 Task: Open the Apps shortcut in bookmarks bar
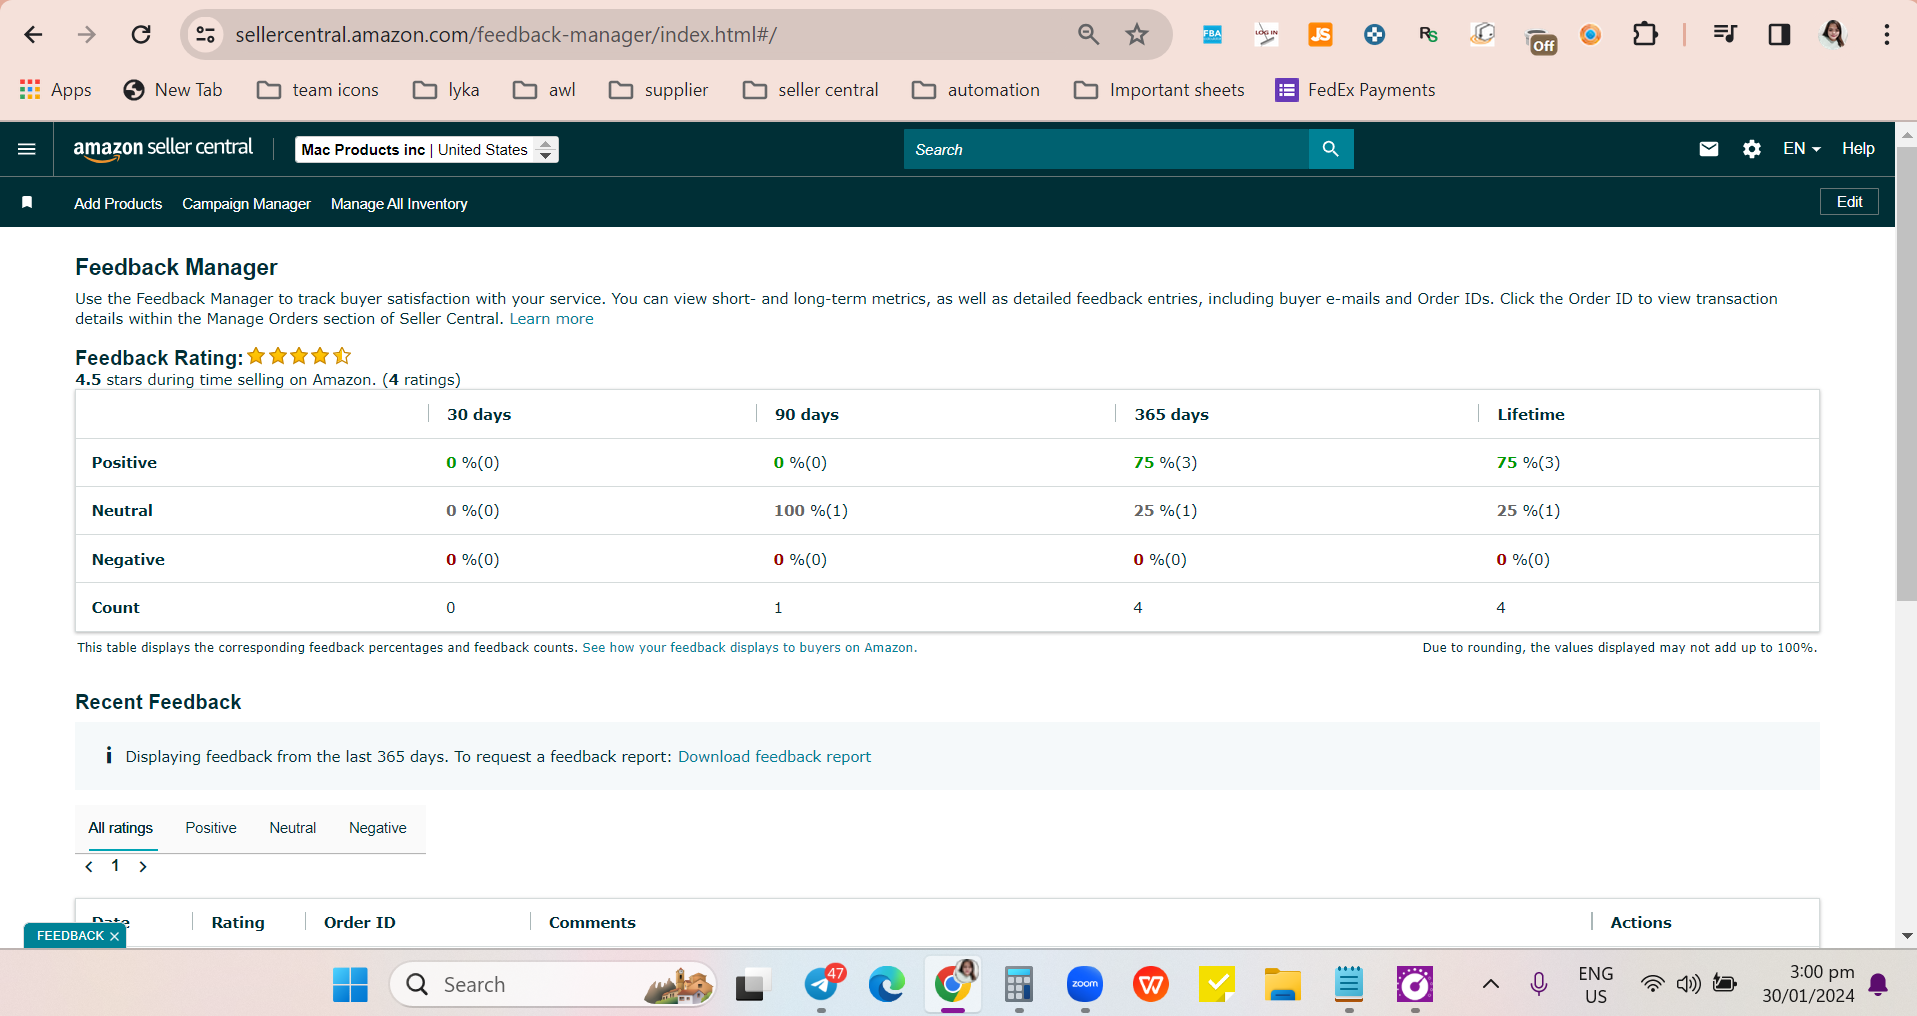[56, 90]
